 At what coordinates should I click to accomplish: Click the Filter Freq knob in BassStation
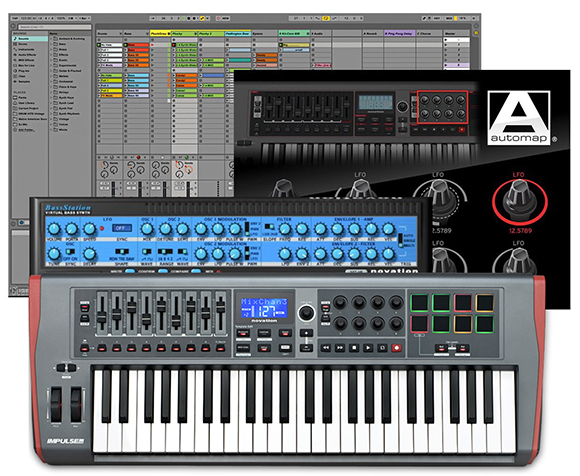[285, 229]
